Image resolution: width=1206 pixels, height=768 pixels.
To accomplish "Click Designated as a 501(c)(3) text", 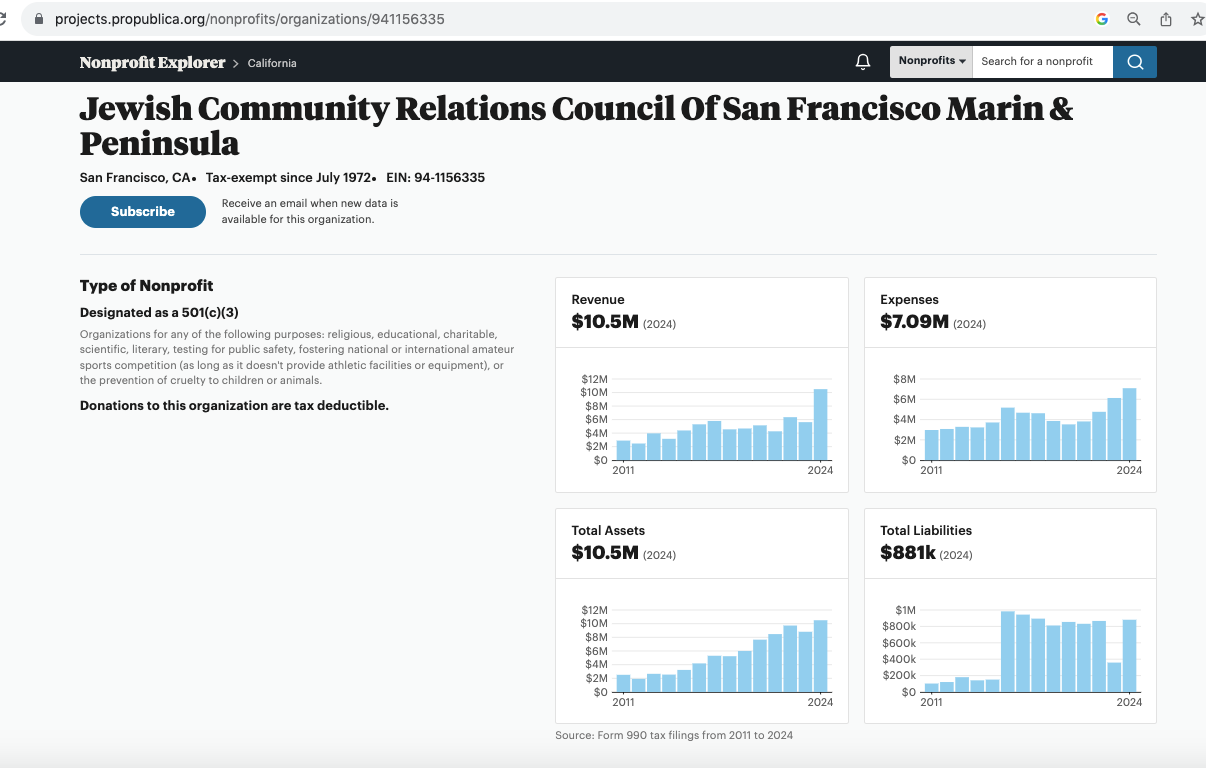I will 159,313.
